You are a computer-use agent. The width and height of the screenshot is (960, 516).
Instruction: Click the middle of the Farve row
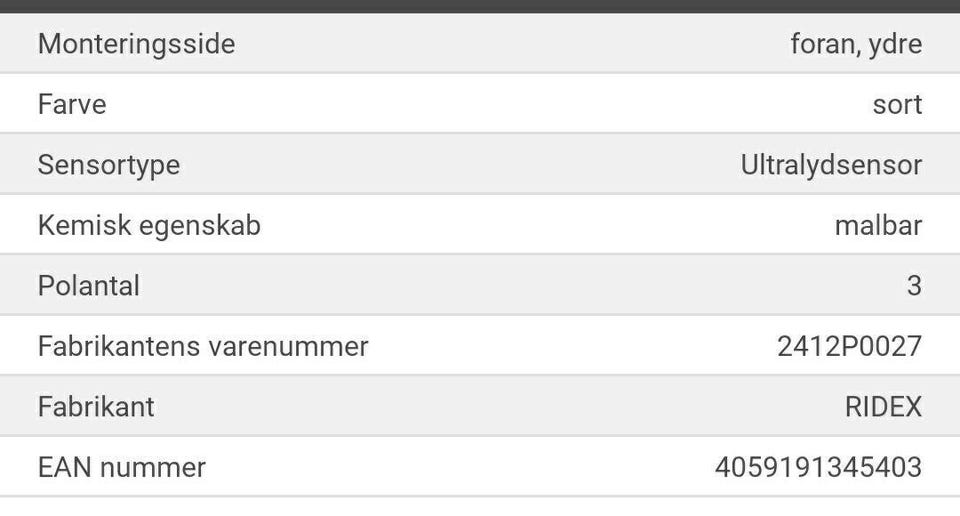pos(480,104)
